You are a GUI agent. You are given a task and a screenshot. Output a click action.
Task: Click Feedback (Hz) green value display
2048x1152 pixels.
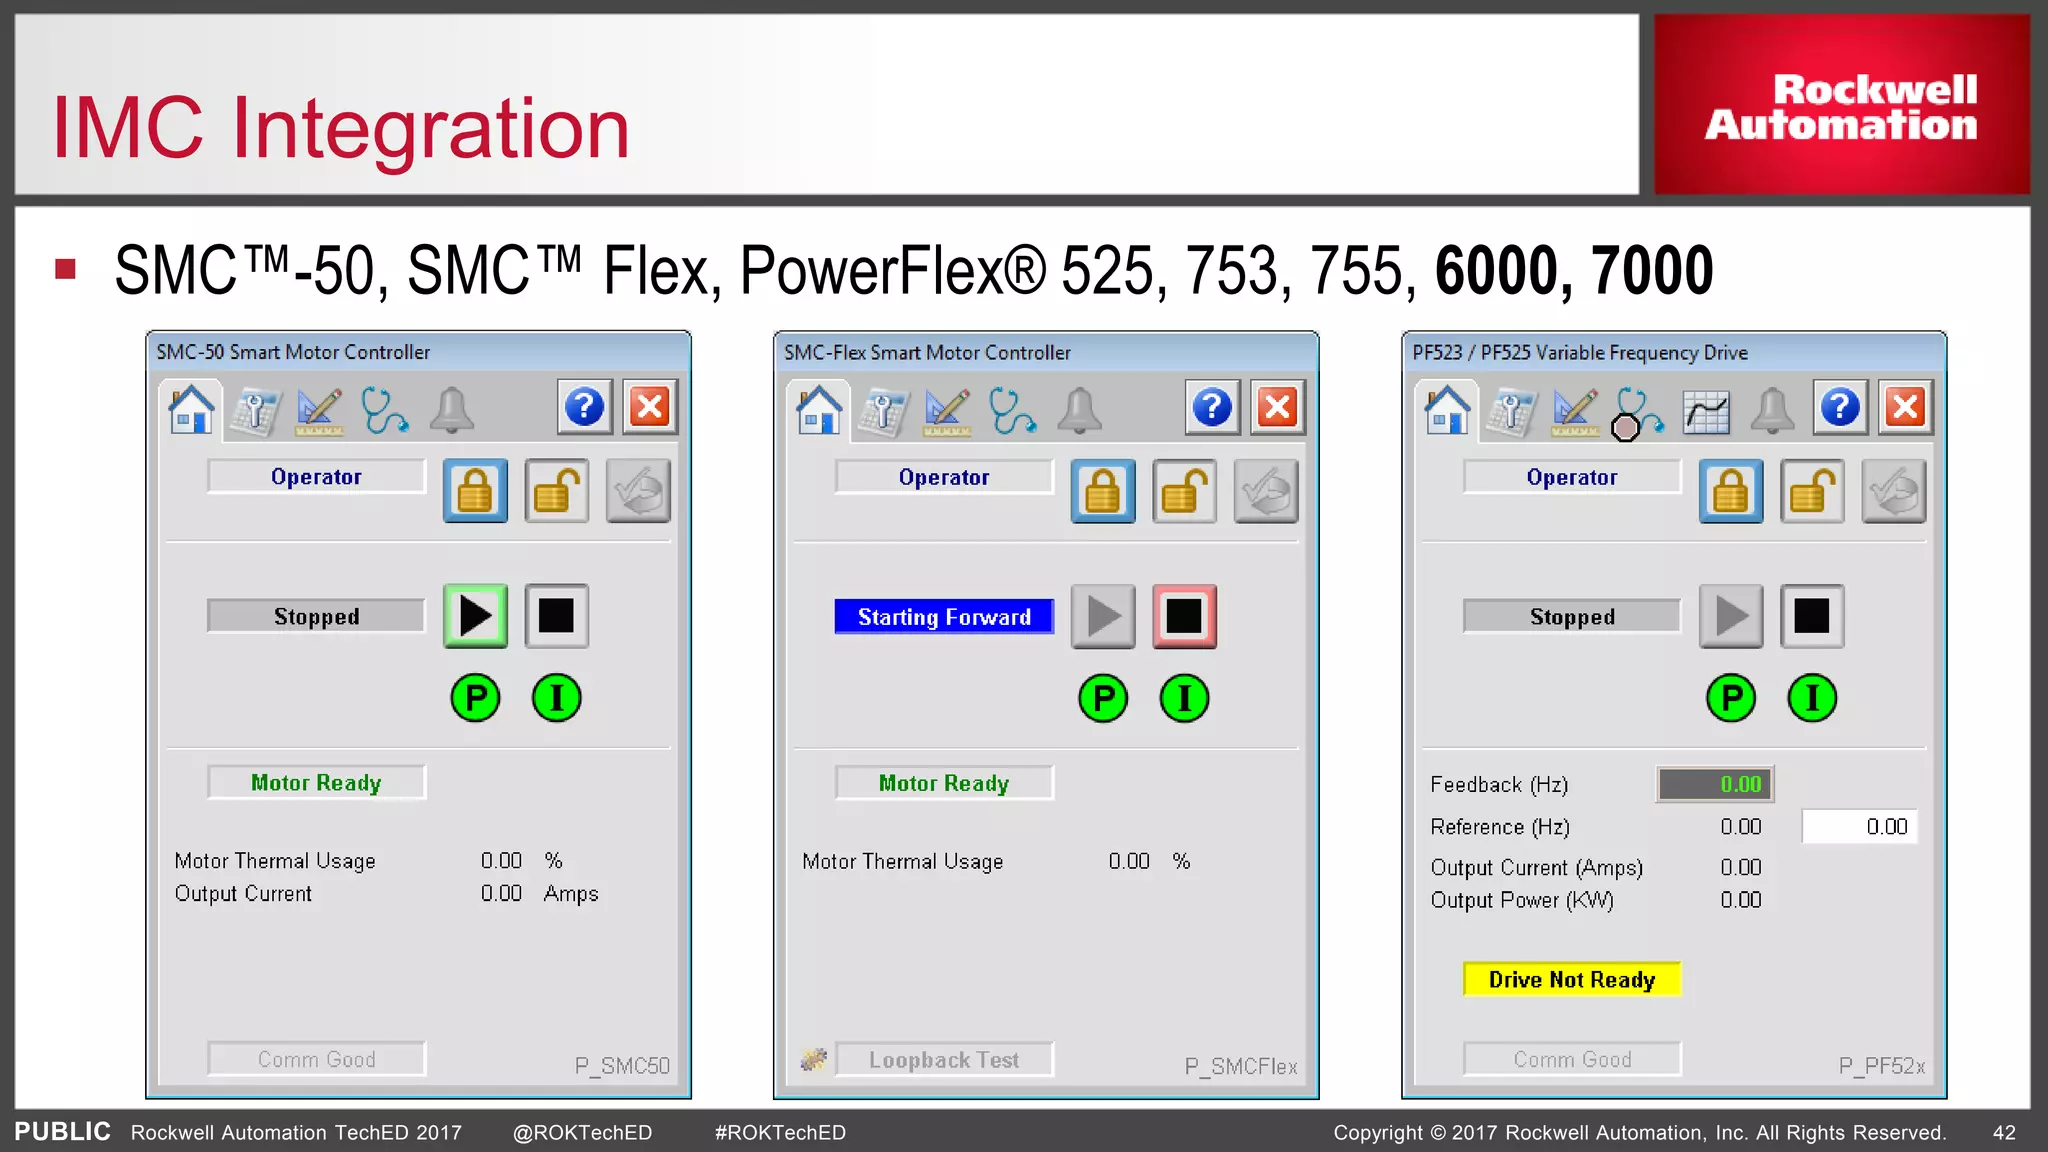point(1715,784)
